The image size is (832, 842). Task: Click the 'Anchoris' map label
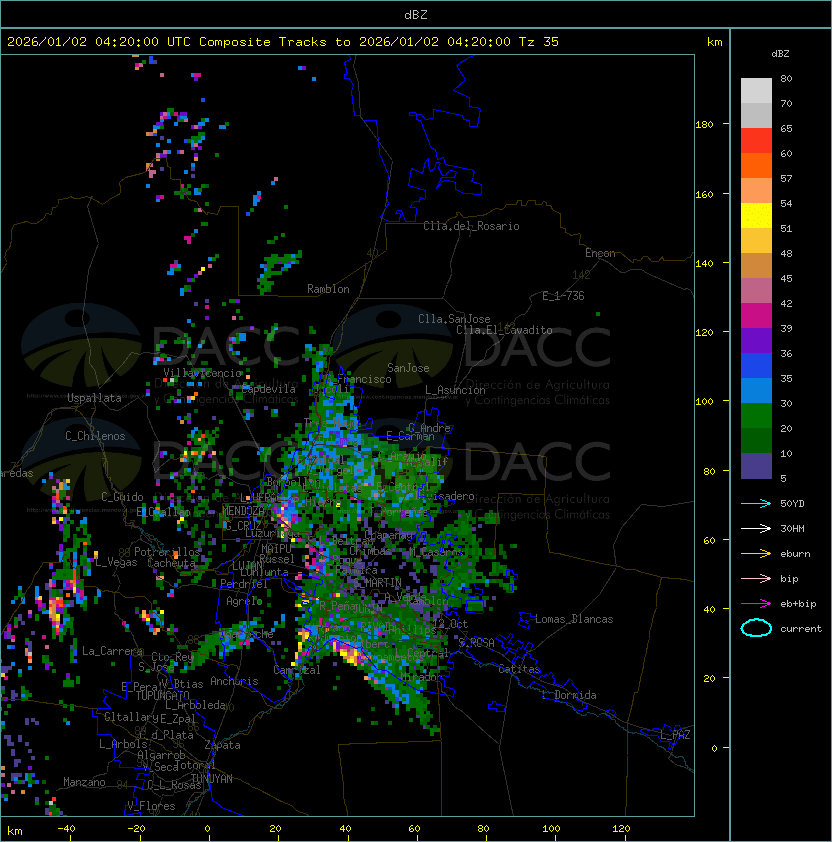coord(234,681)
